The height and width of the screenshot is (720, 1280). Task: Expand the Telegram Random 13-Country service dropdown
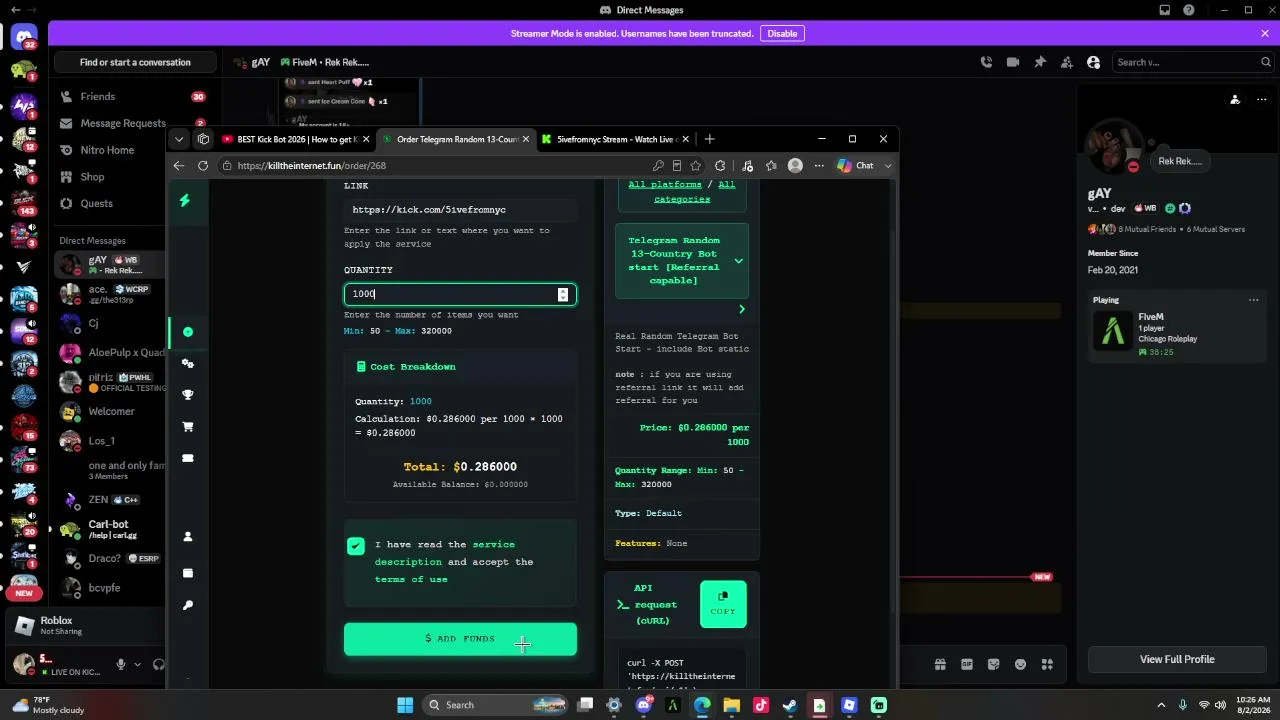coord(681,261)
